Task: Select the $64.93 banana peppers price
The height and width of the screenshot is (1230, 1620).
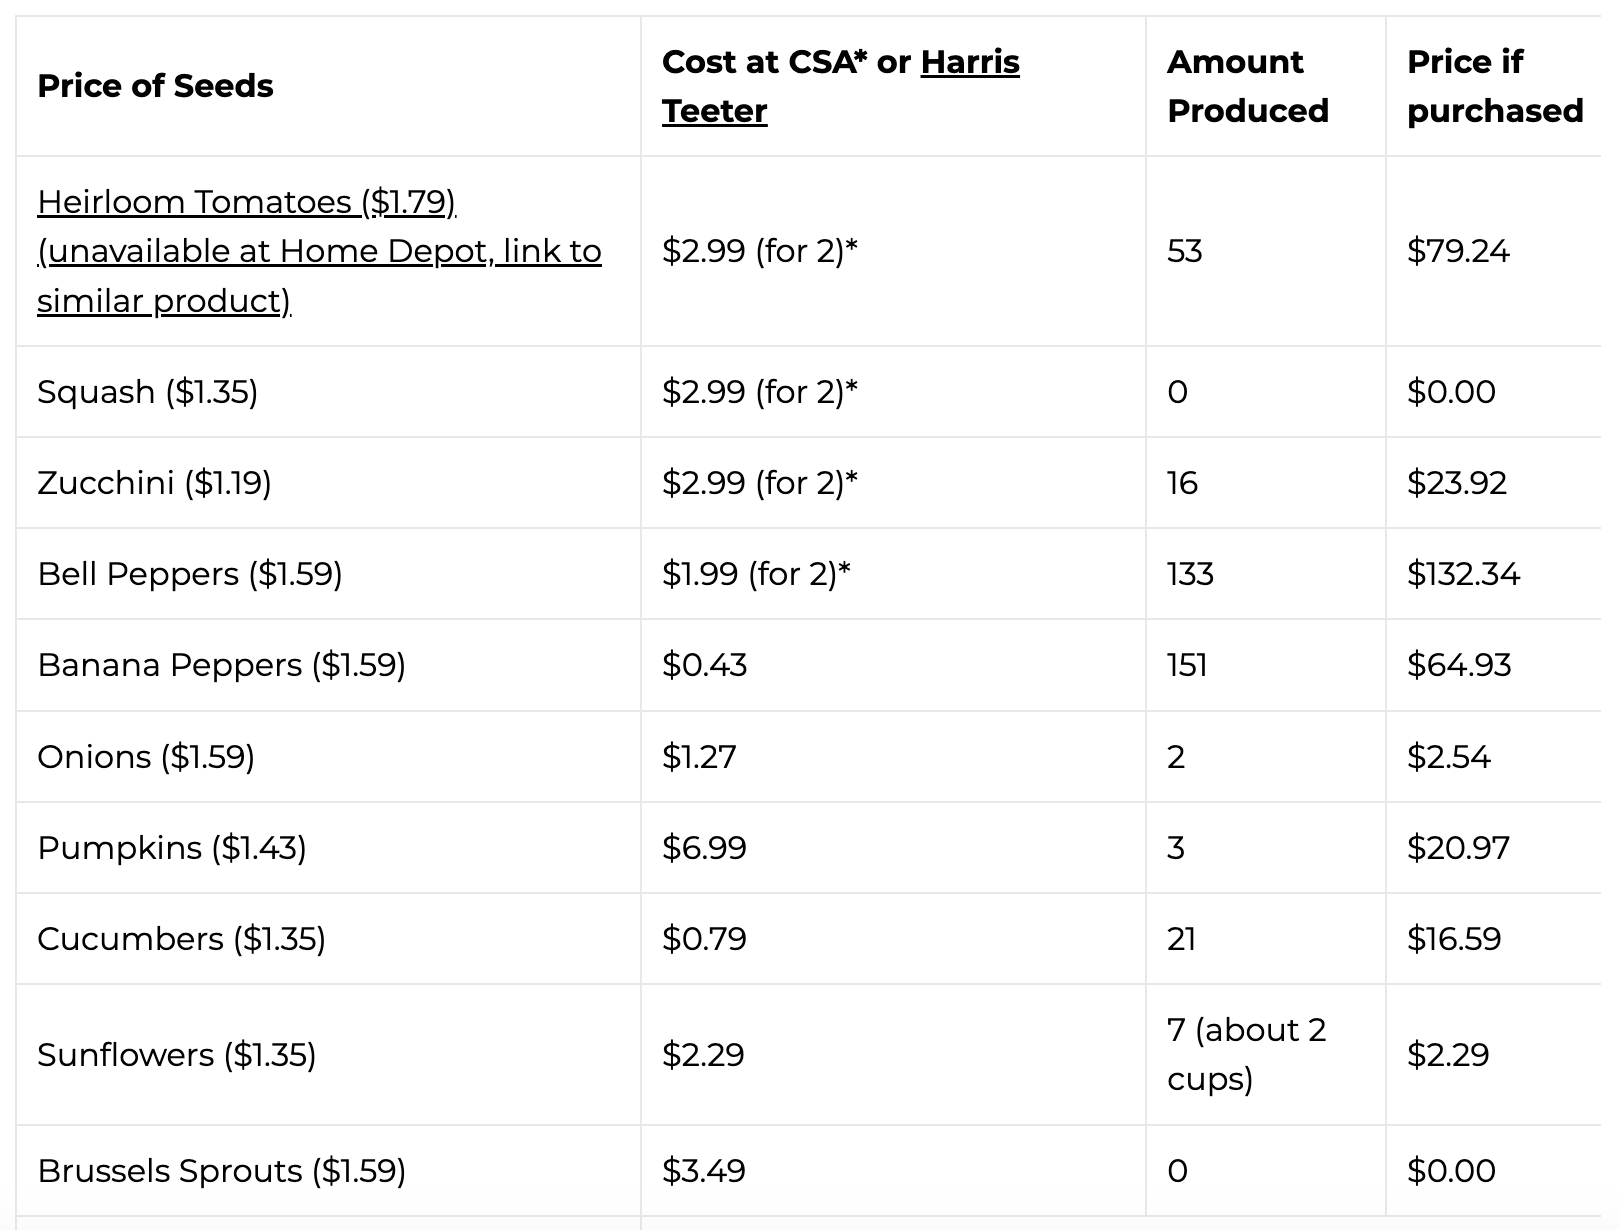Action: pos(1459,665)
